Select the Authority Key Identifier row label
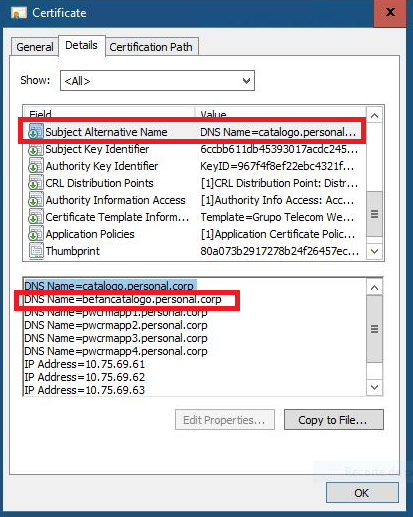This screenshot has height=517, width=413. tap(102, 166)
